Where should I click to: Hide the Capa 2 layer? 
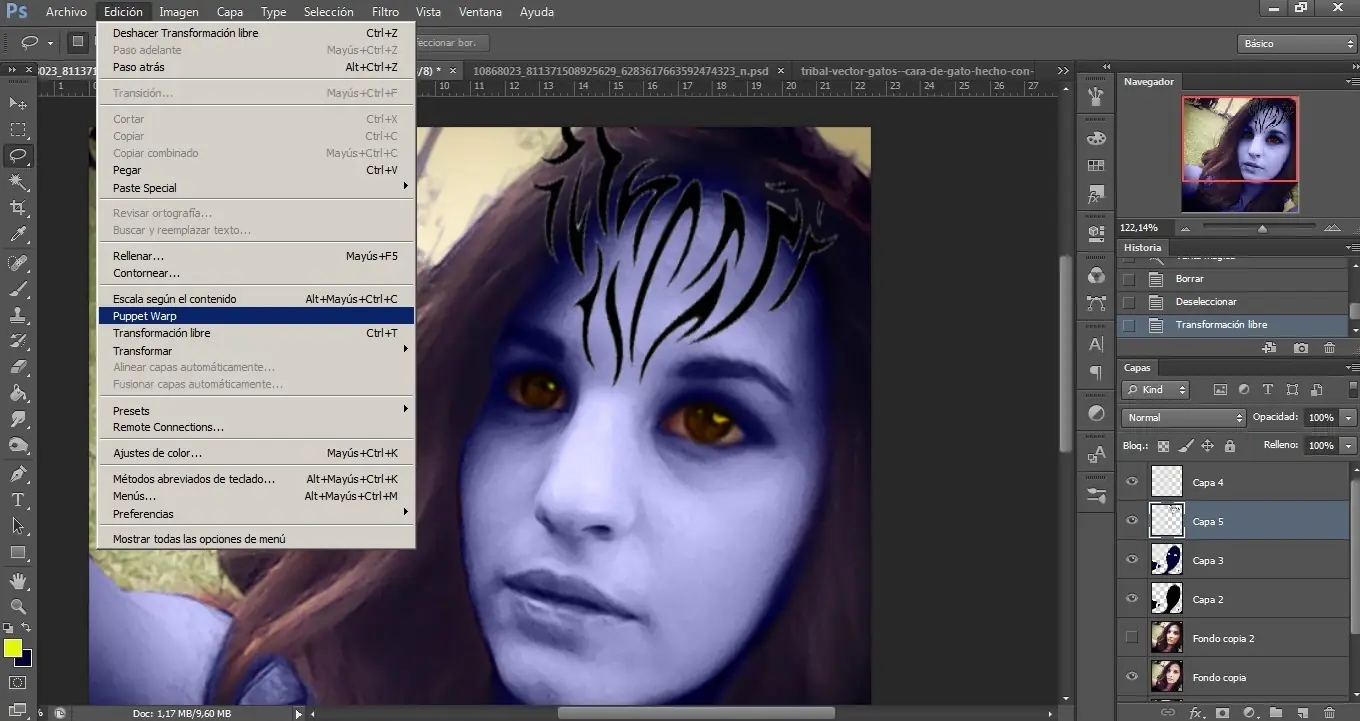[1132, 599]
